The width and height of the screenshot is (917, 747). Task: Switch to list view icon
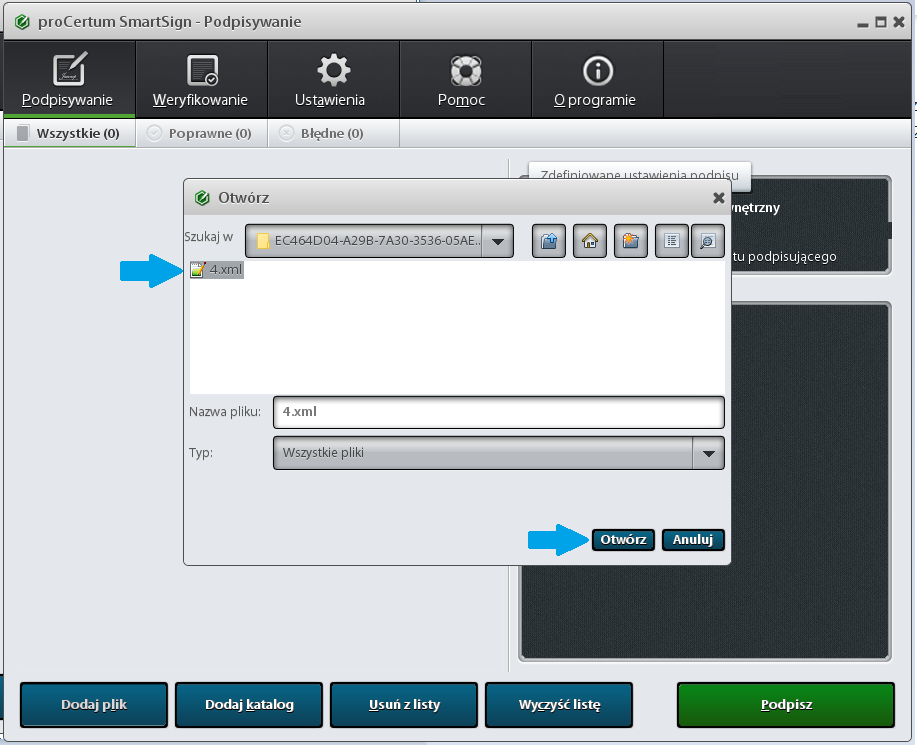672,240
